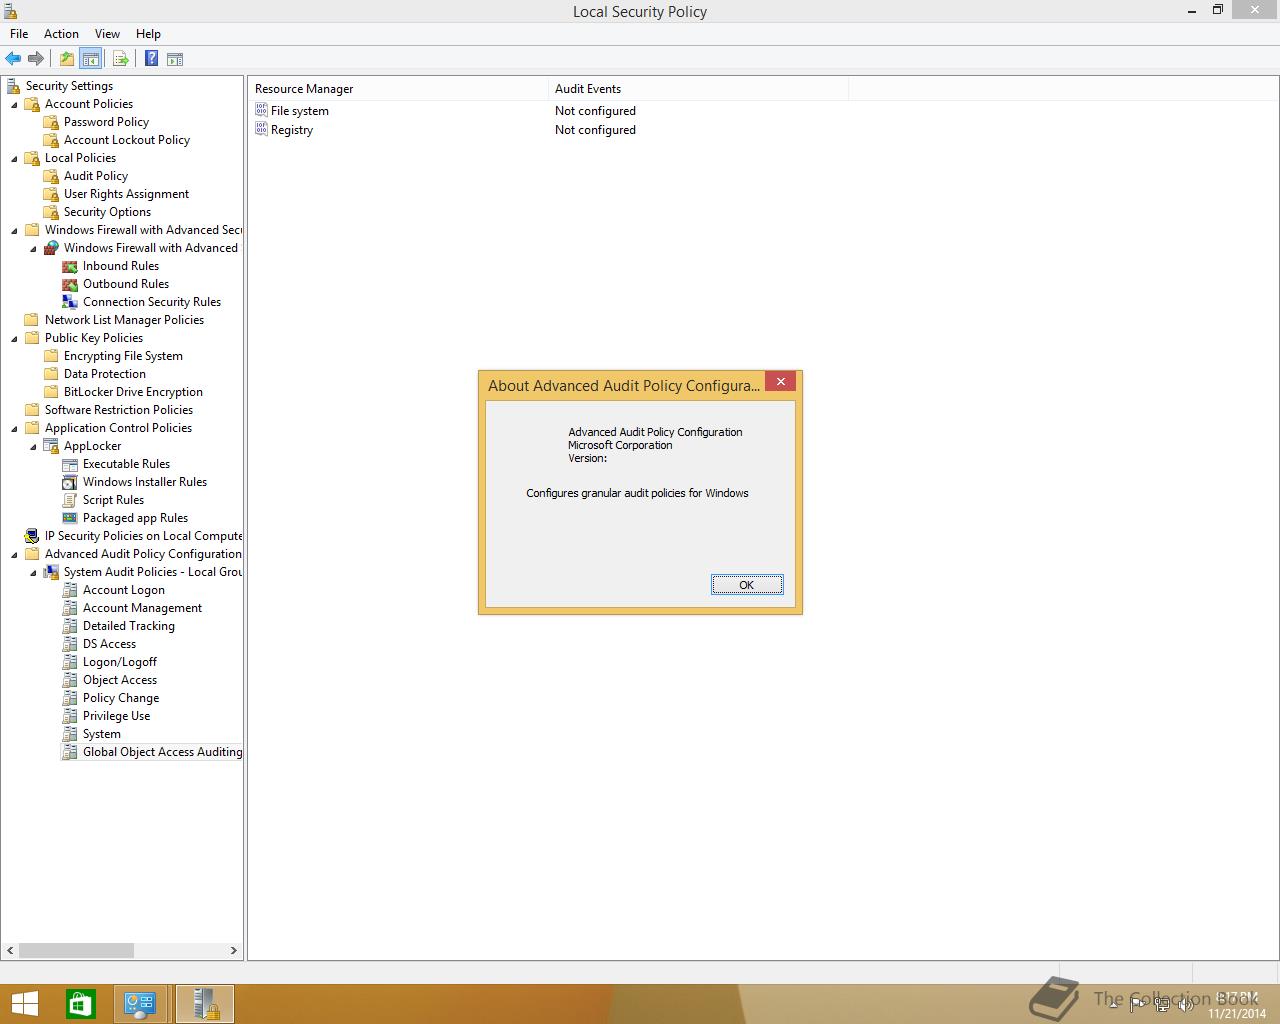1280x1024 pixels.
Task: Select BitLocker Drive Encryption folder
Action: [x=133, y=392]
